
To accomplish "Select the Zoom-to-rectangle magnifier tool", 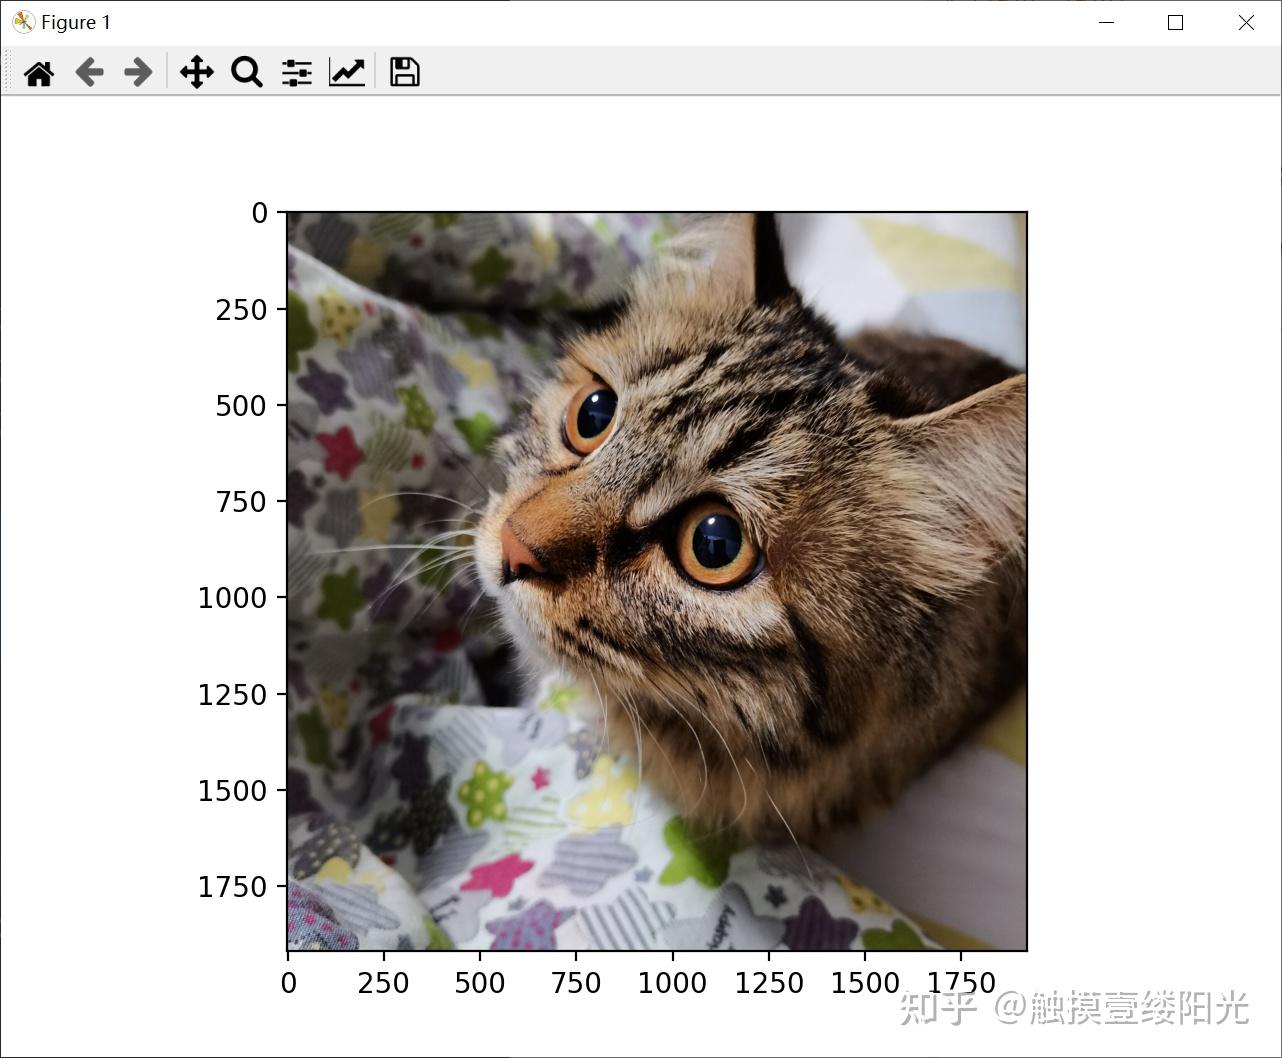I will click(x=246, y=71).
